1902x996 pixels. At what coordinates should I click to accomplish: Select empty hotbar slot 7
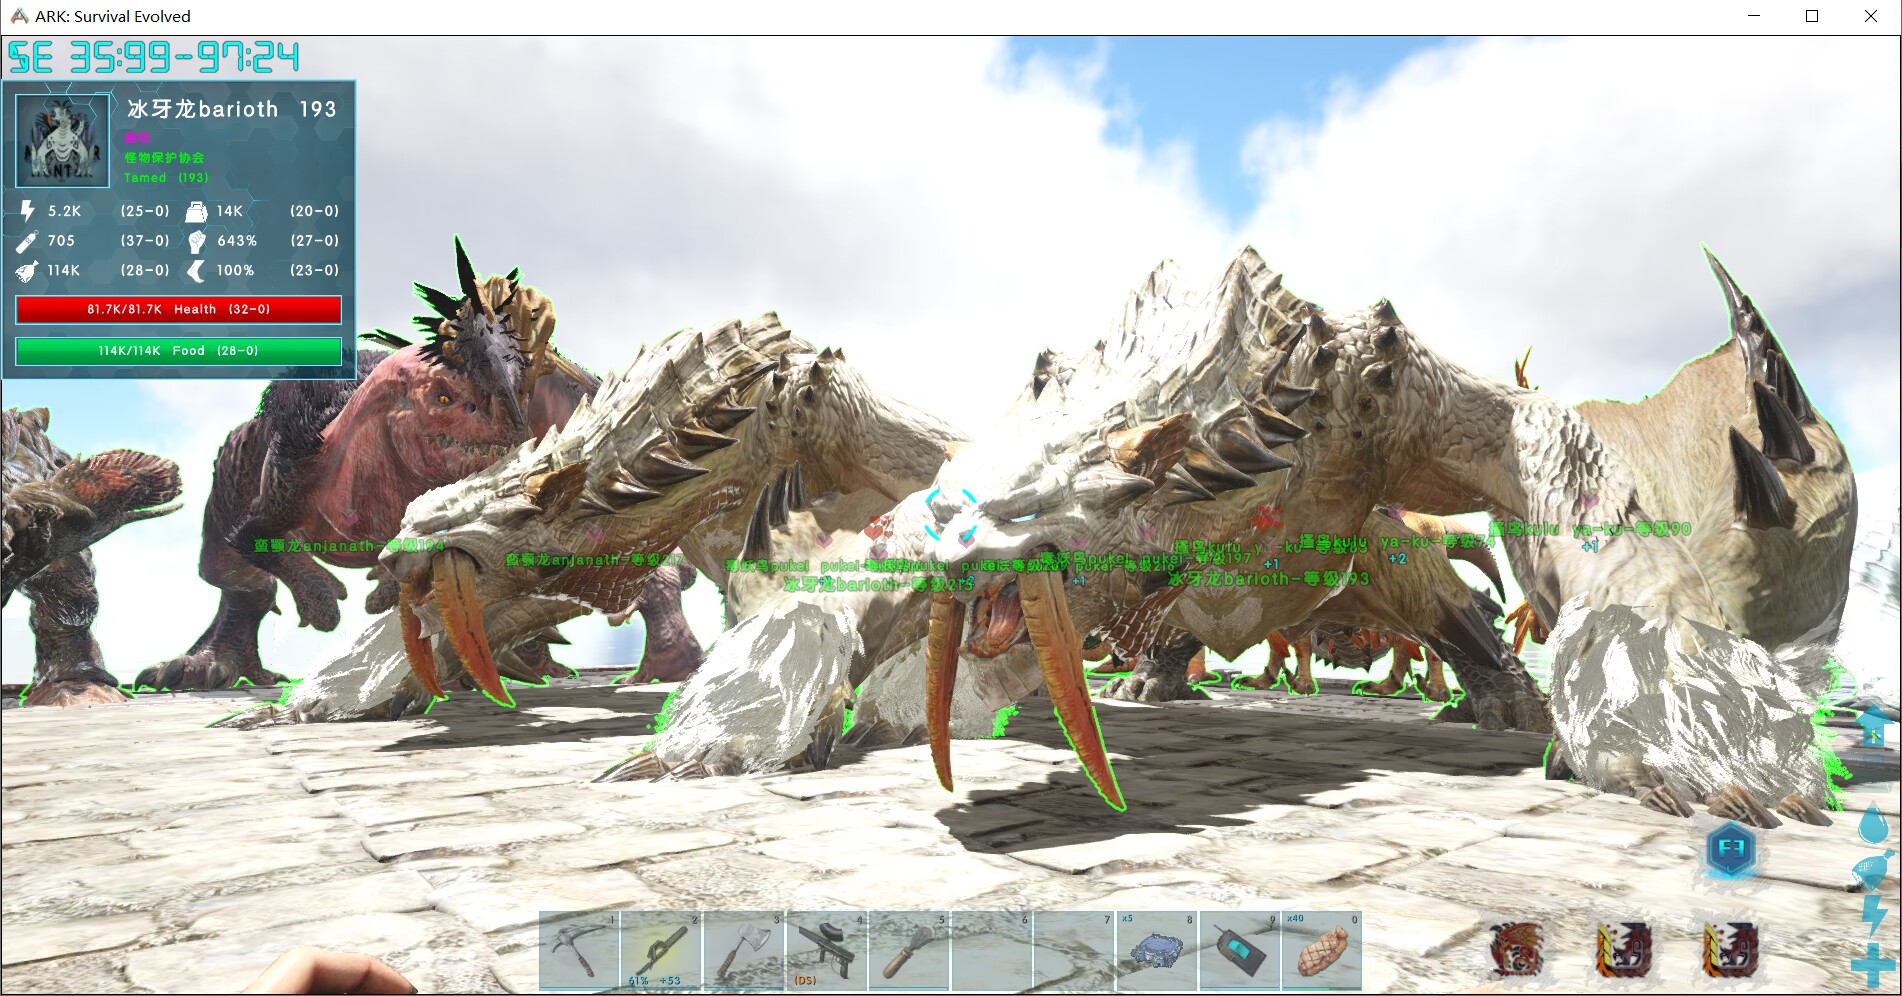tap(1074, 950)
